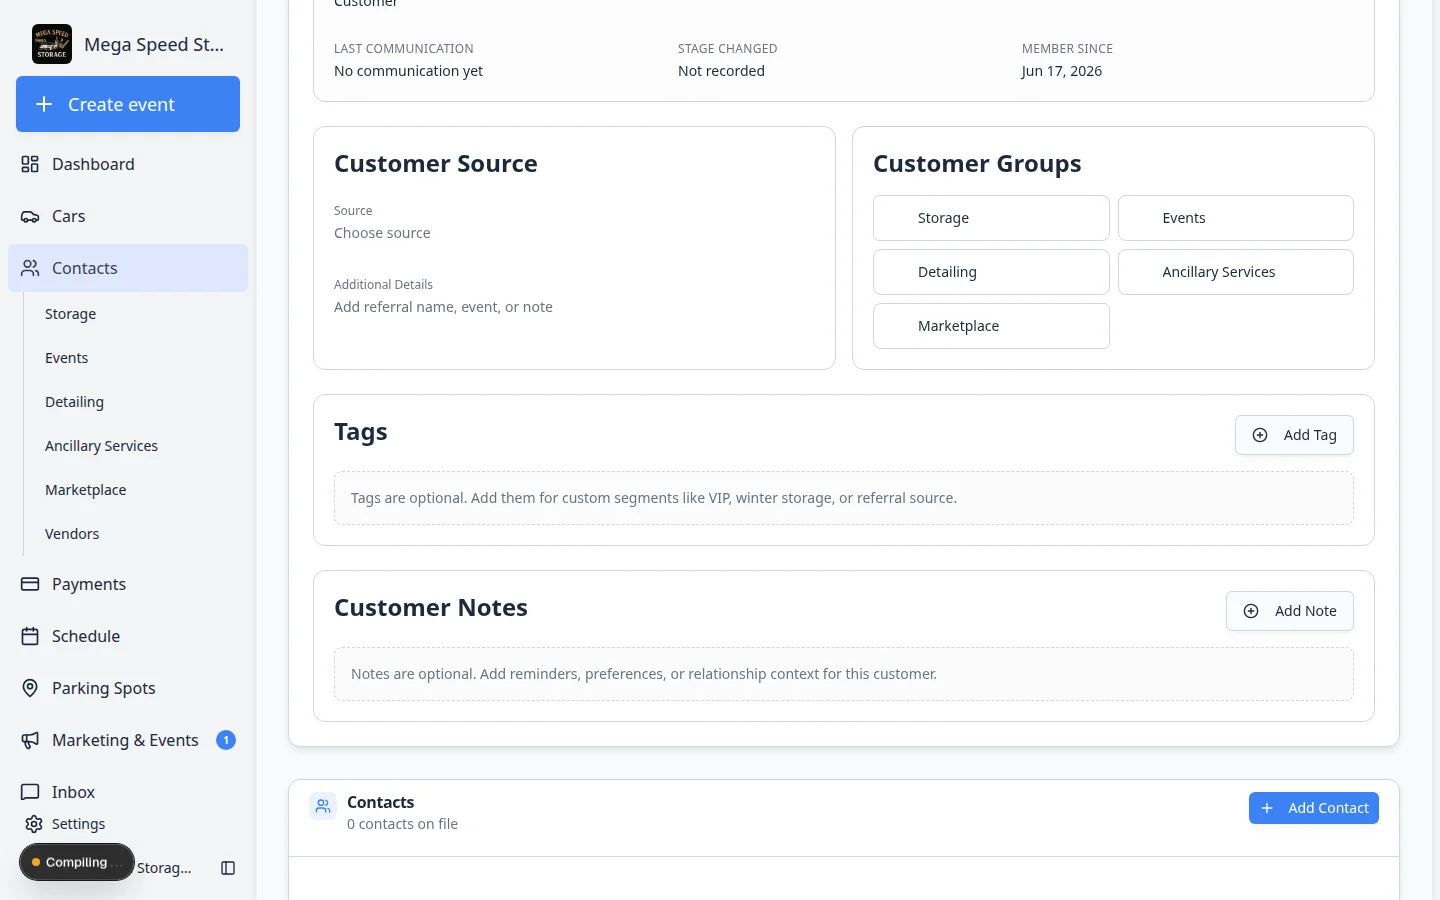Select the Contacts menu item

pyautogui.click(x=128, y=268)
